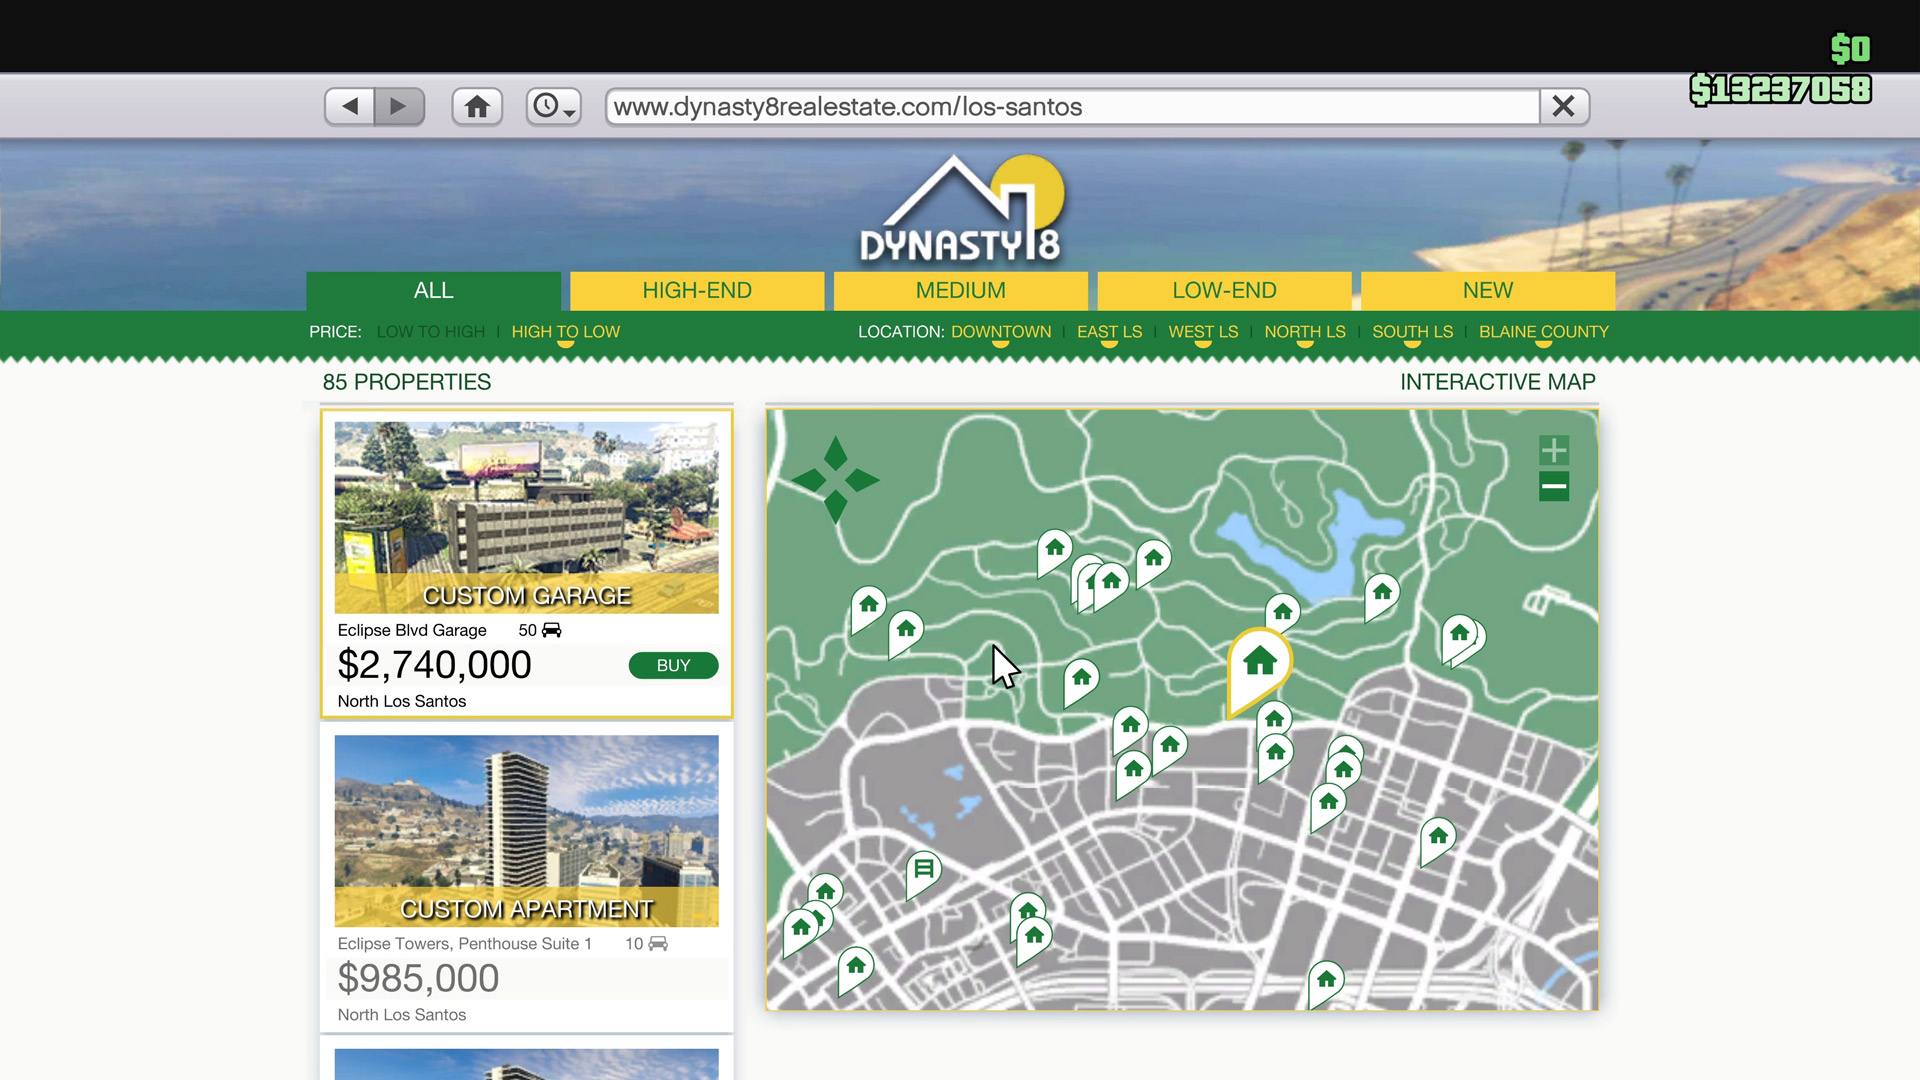Screen dimensions: 1920x1080
Task: Zoom in on the interactive map
Action: (1554, 450)
